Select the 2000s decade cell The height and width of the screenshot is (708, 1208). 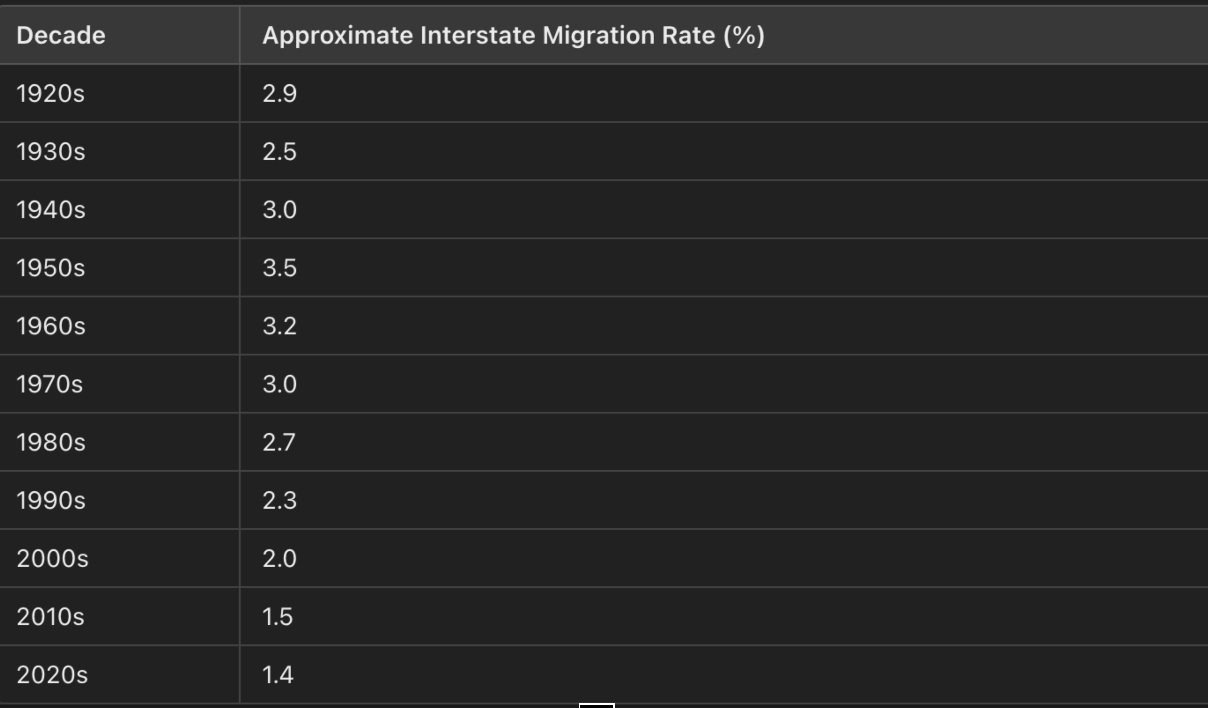click(x=52, y=559)
